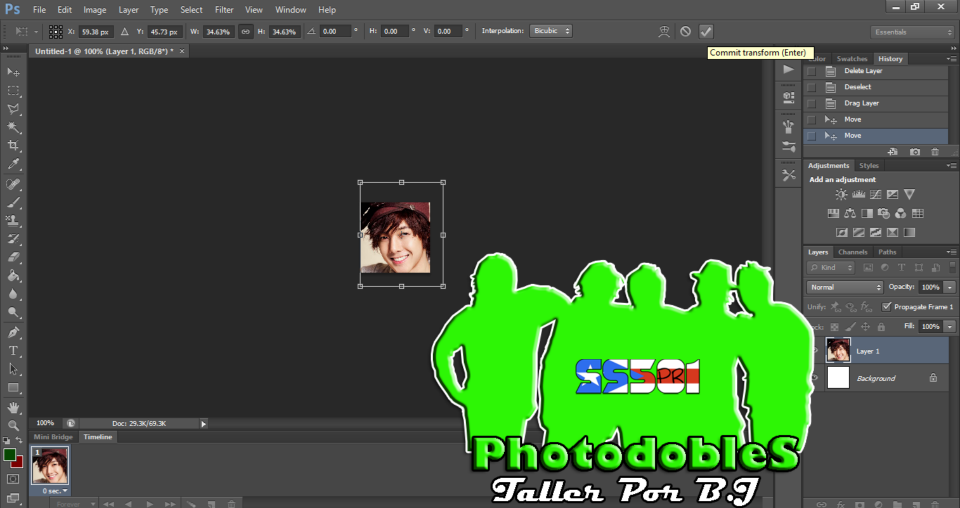Toggle Quick Mask mode
This screenshot has width=960, height=508.
click(x=13, y=479)
